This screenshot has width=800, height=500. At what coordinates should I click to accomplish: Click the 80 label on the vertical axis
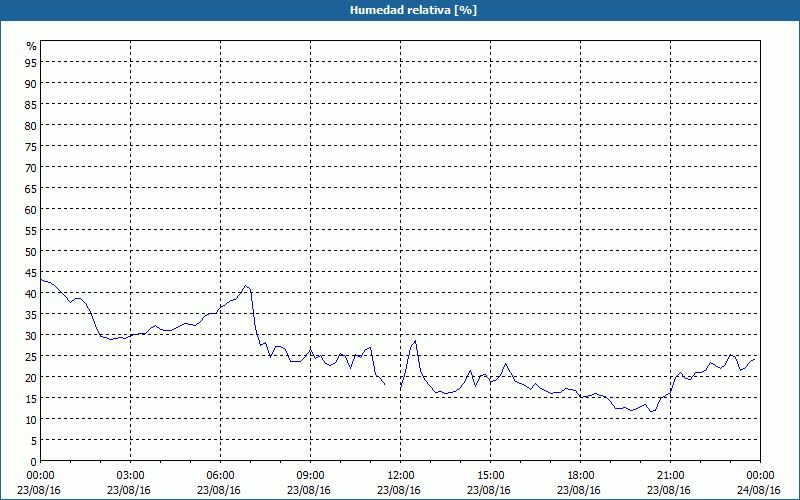pyautogui.click(x=31, y=126)
